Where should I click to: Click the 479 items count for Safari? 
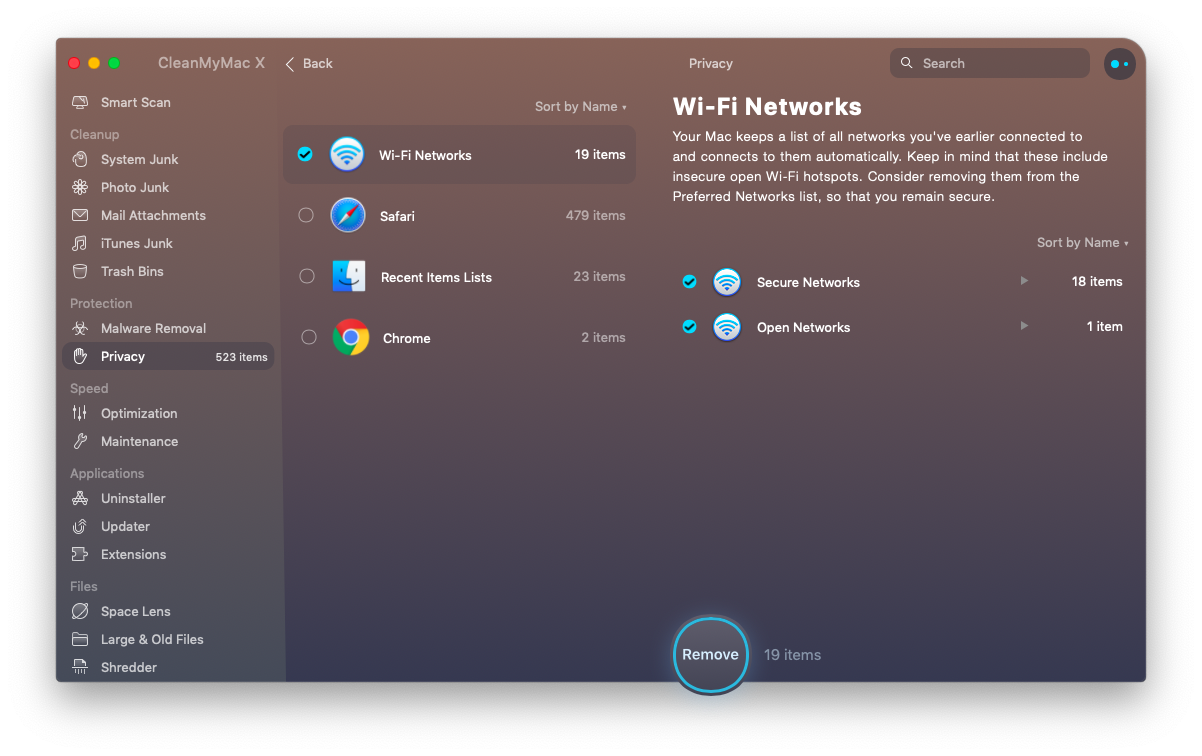tap(596, 216)
